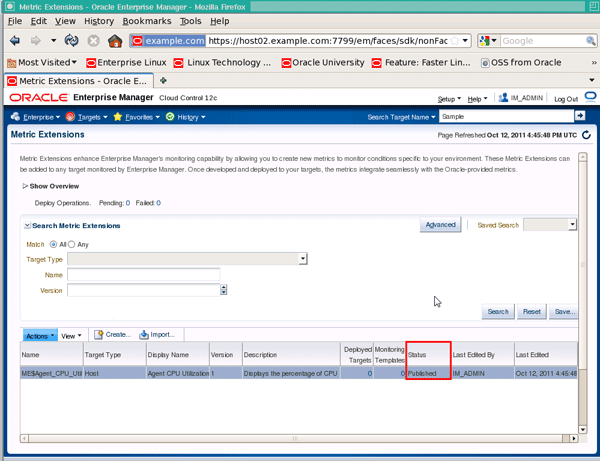Show more bookmarks chevron
Image resolution: width=600 pixels, height=461 pixels.
(594, 62)
